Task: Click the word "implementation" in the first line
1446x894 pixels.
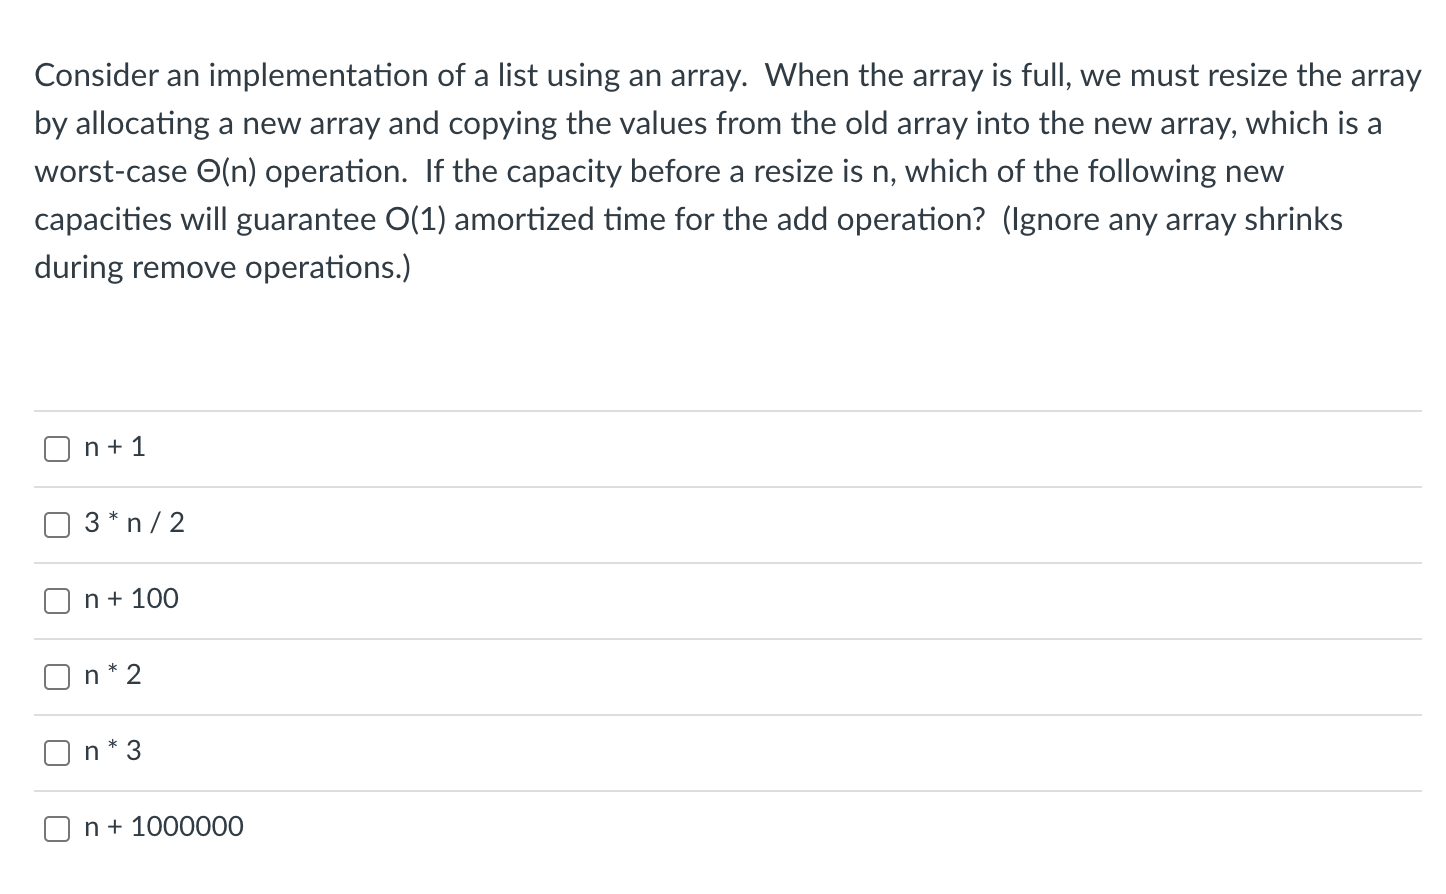Action: pyautogui.click(x=319, y=76)
